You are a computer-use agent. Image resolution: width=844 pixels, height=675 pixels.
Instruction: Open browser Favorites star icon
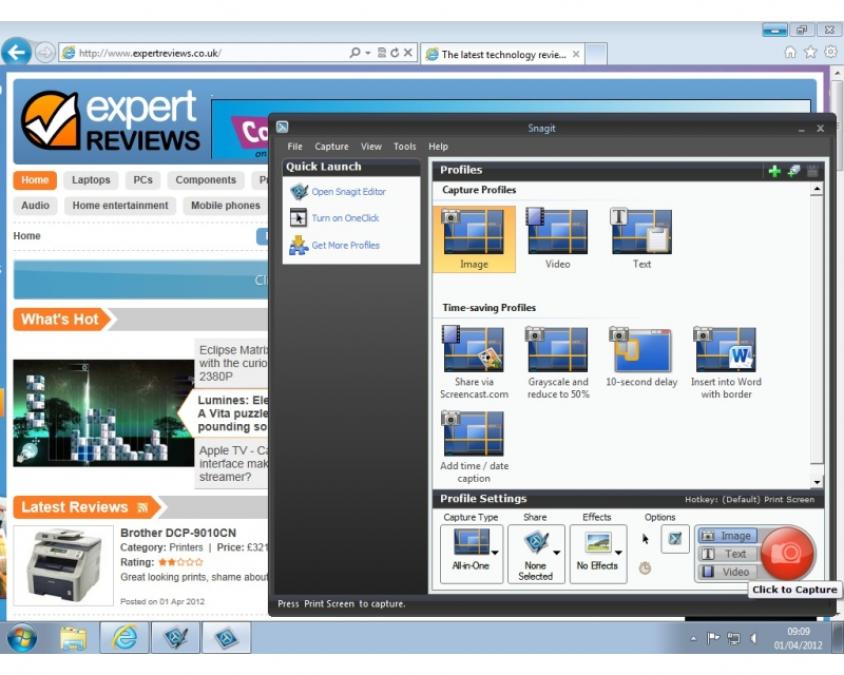pyautogui.click(x=810, y=52)
